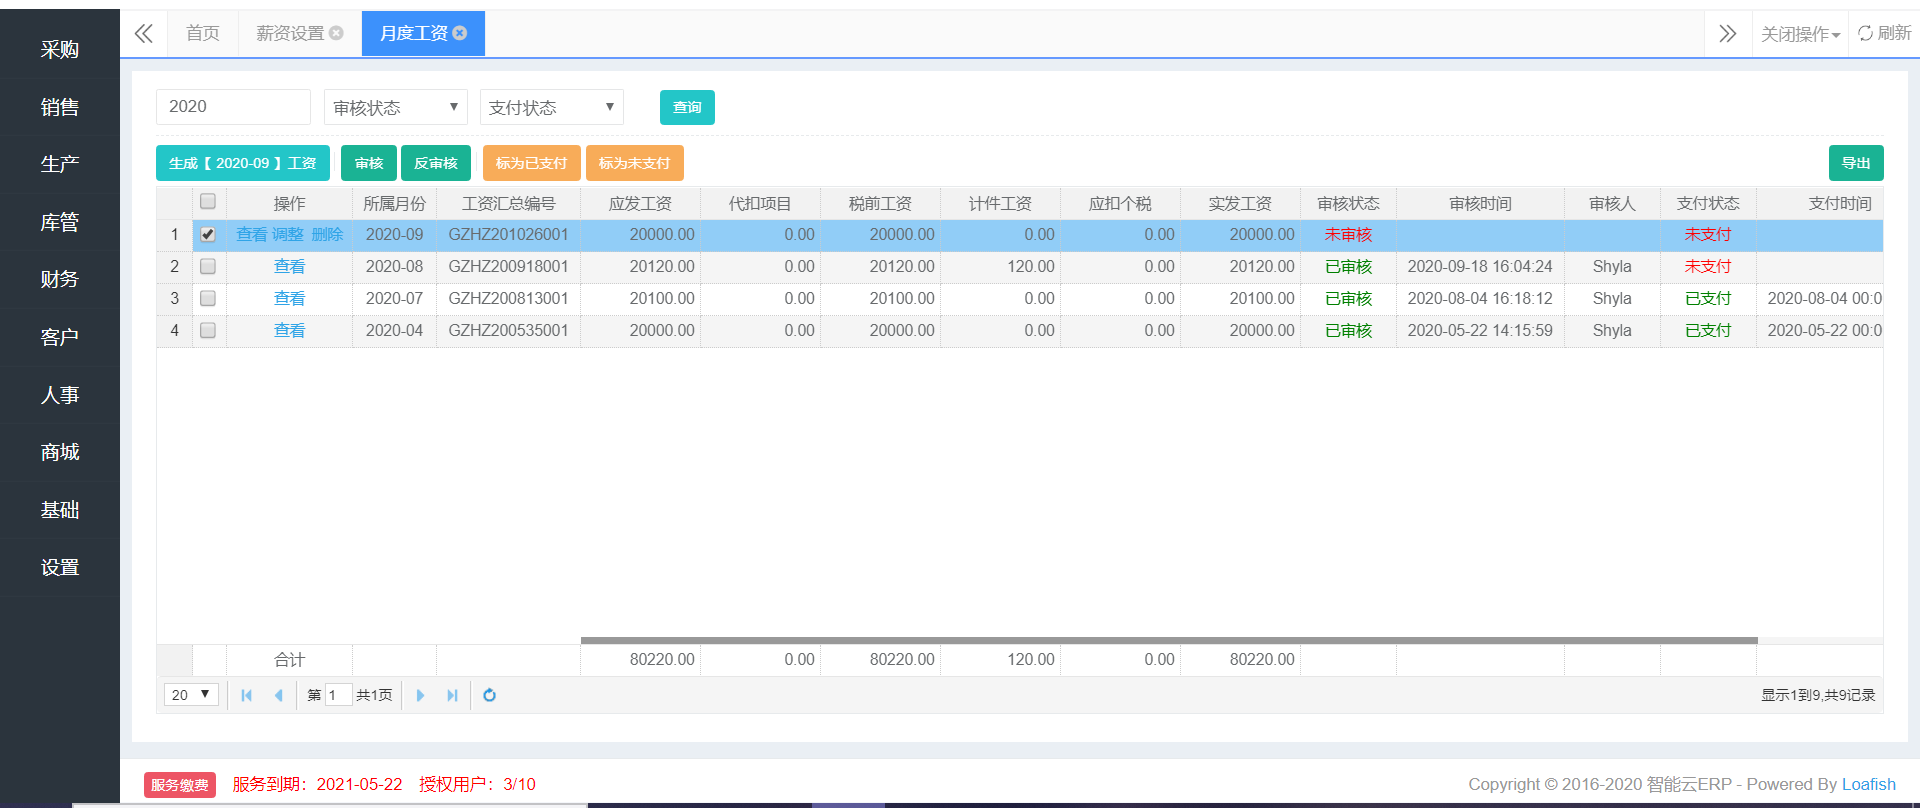Check the checkbox for row 2020-08

pos(208,266)
